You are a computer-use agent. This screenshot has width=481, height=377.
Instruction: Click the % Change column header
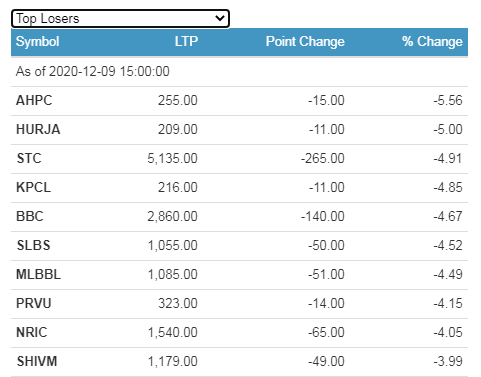click(x=432, y=42)
